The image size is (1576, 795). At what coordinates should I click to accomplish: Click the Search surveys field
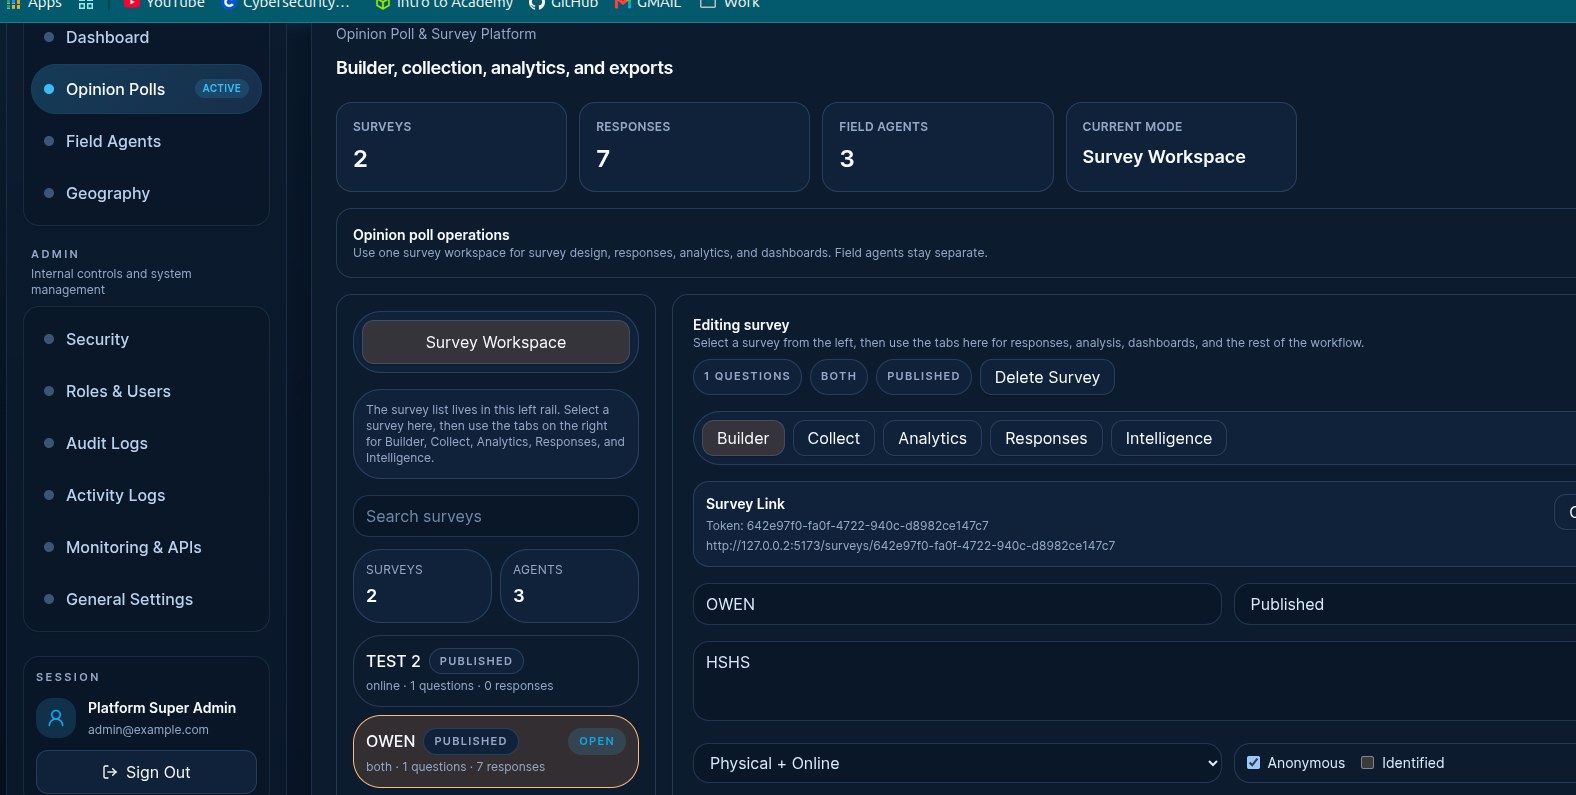[x=496, y=516]
